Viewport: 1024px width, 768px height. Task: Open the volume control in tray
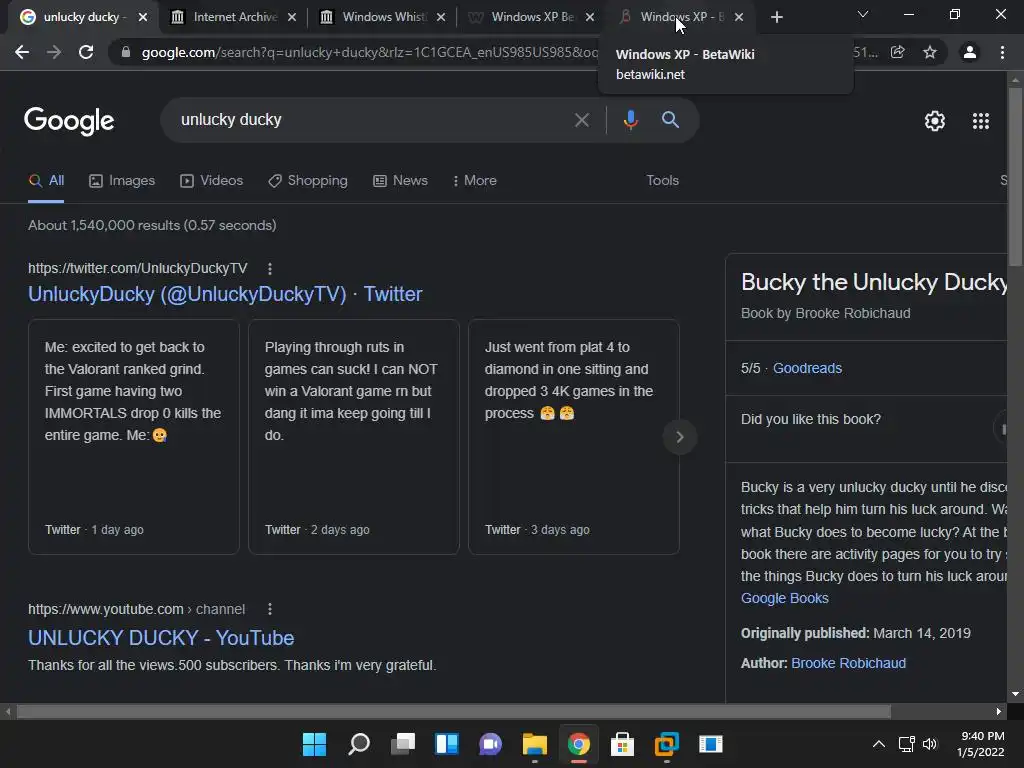930,744
